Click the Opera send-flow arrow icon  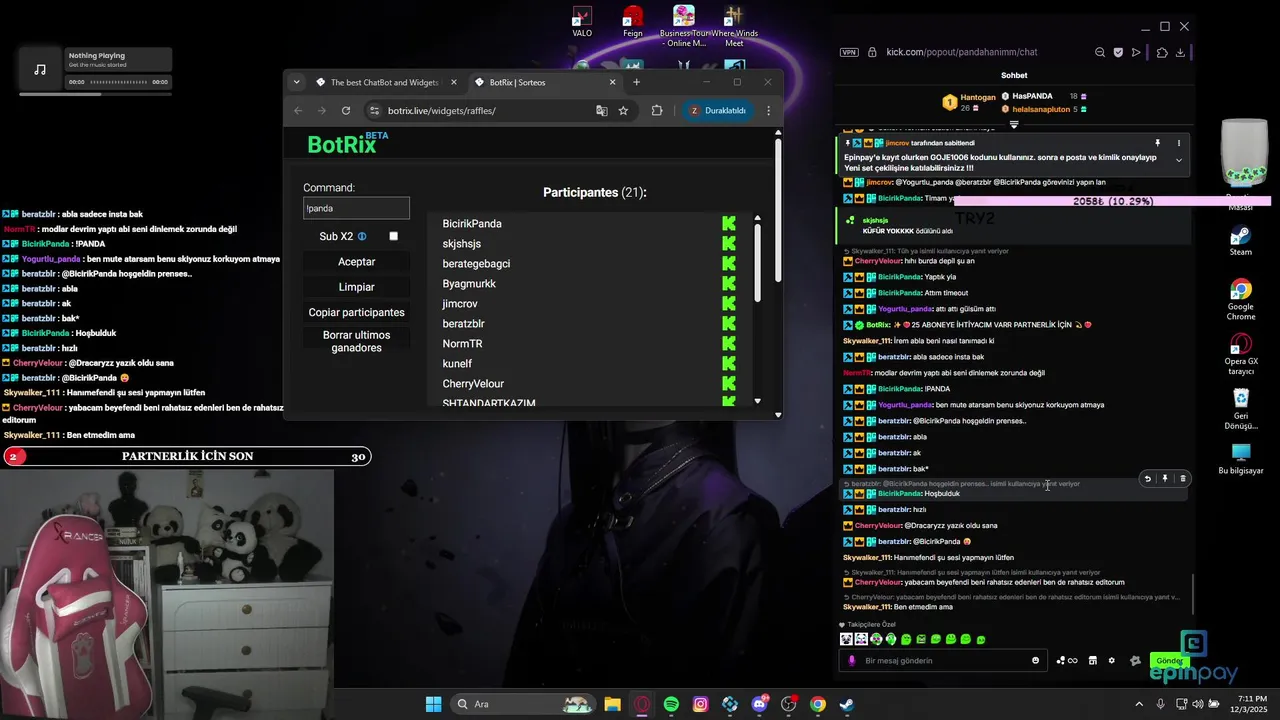(x=1136, y=52)
